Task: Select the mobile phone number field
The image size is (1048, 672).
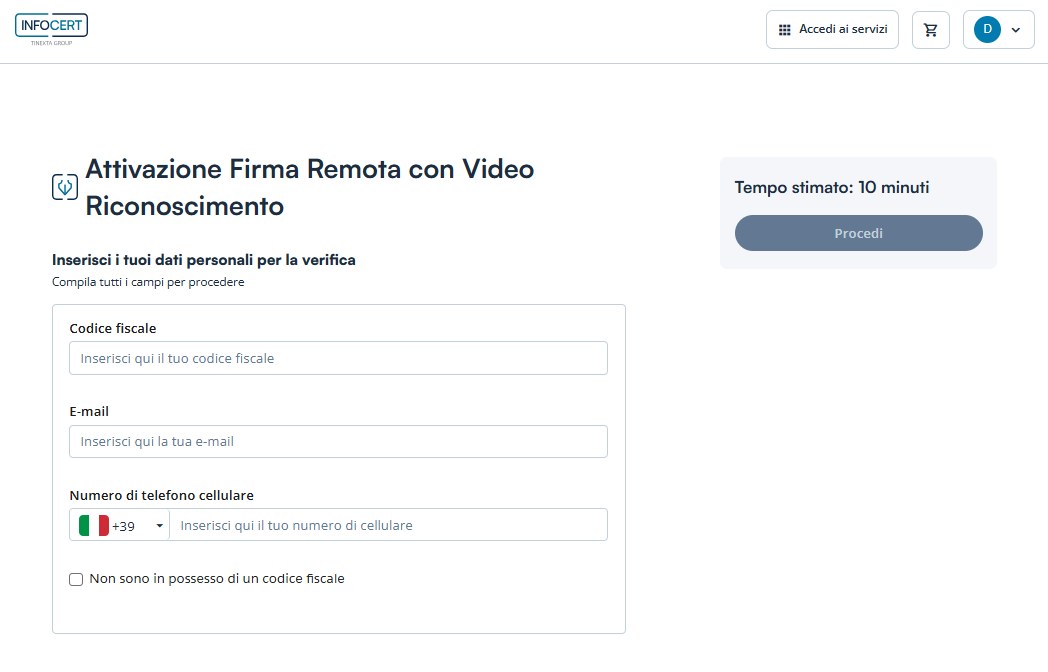Action: tap(388, 525)
